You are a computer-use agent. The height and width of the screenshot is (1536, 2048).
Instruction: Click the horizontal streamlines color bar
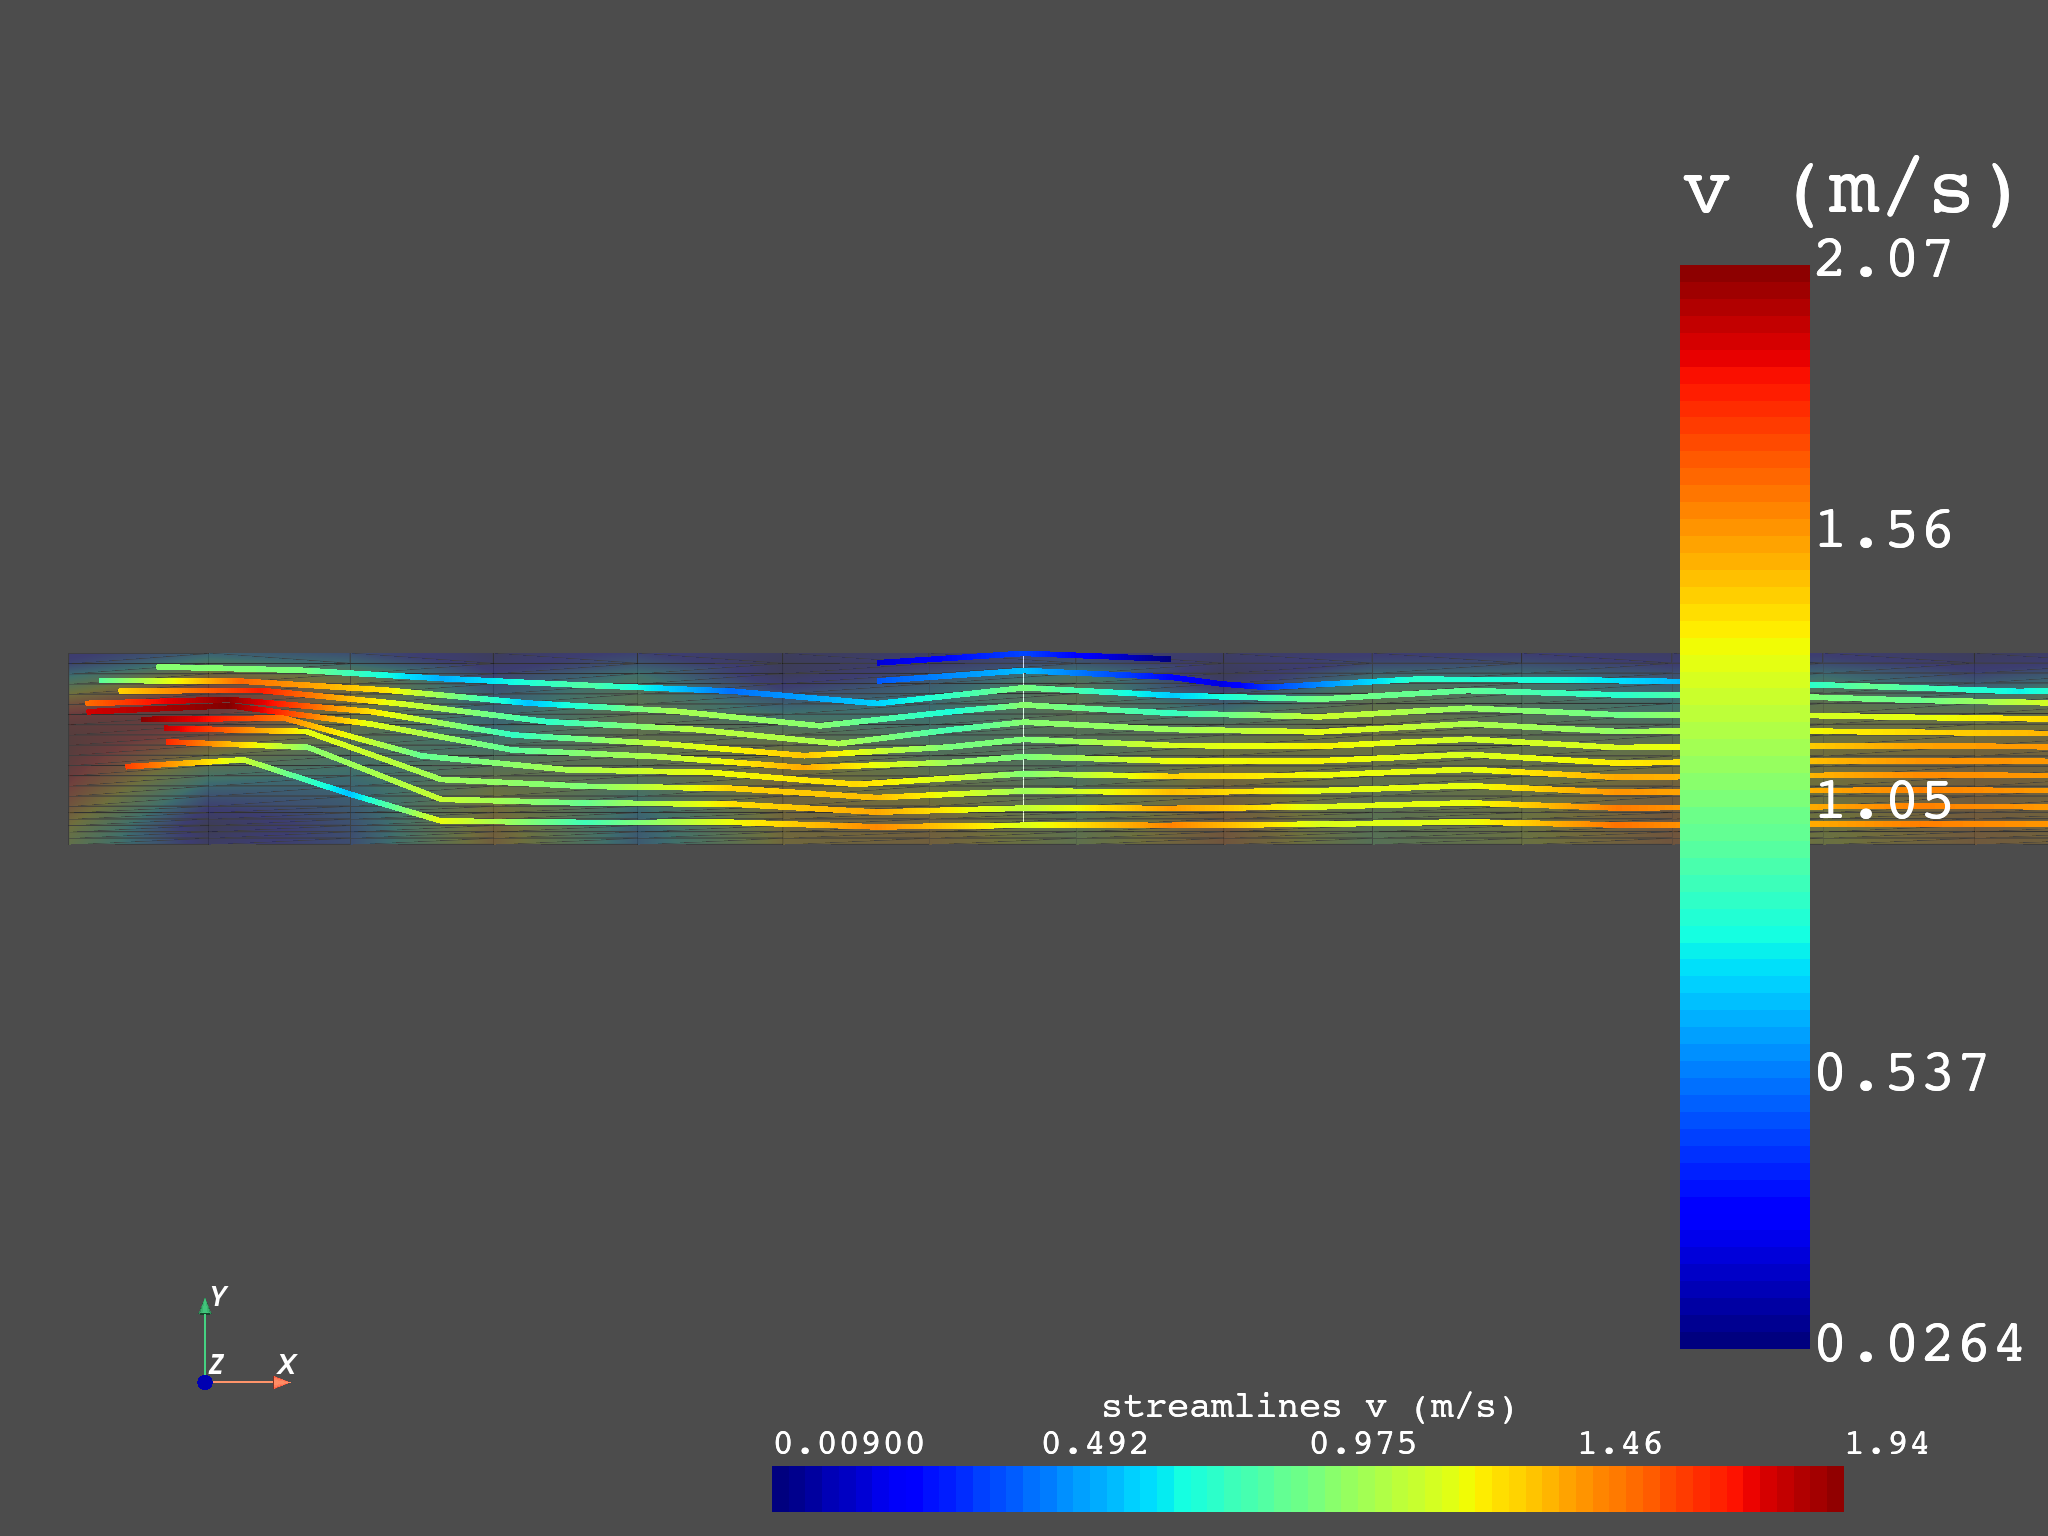point(1307,1488)
